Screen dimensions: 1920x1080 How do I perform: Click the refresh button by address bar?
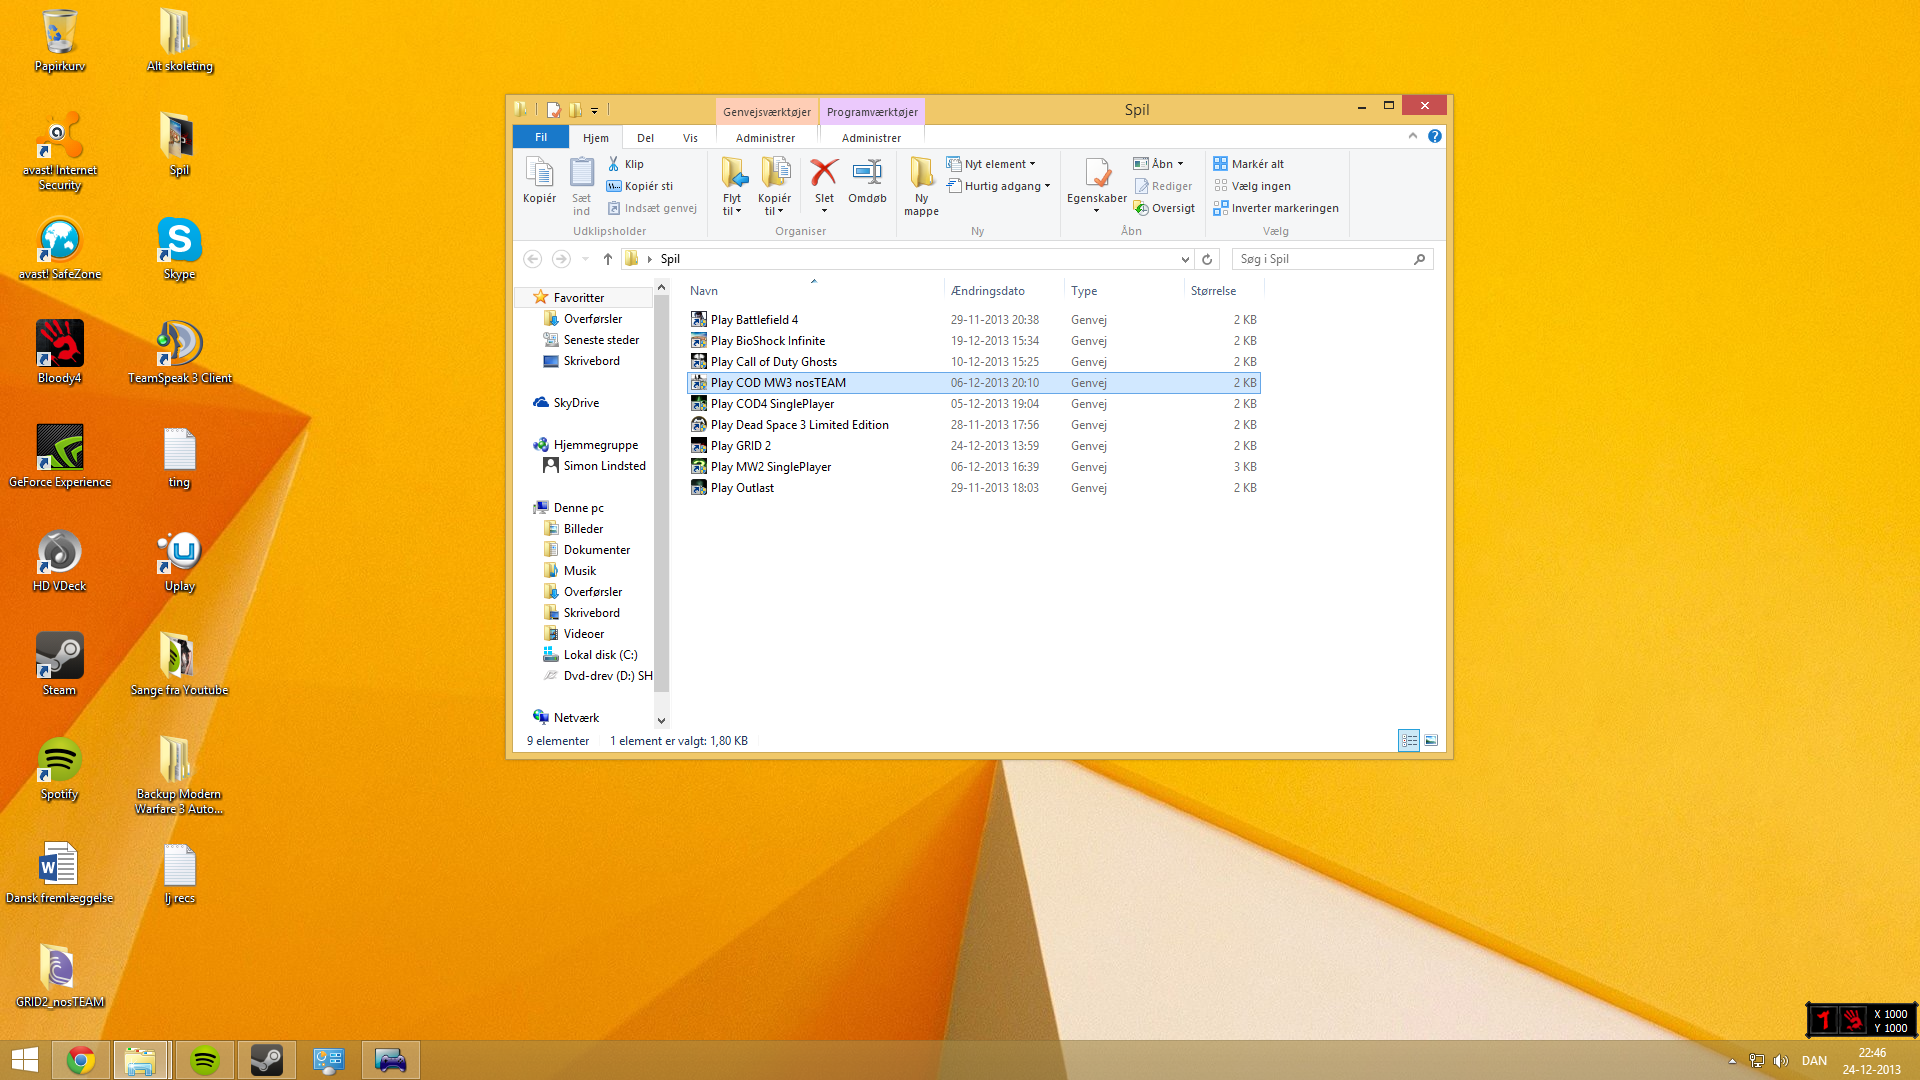1207,259
